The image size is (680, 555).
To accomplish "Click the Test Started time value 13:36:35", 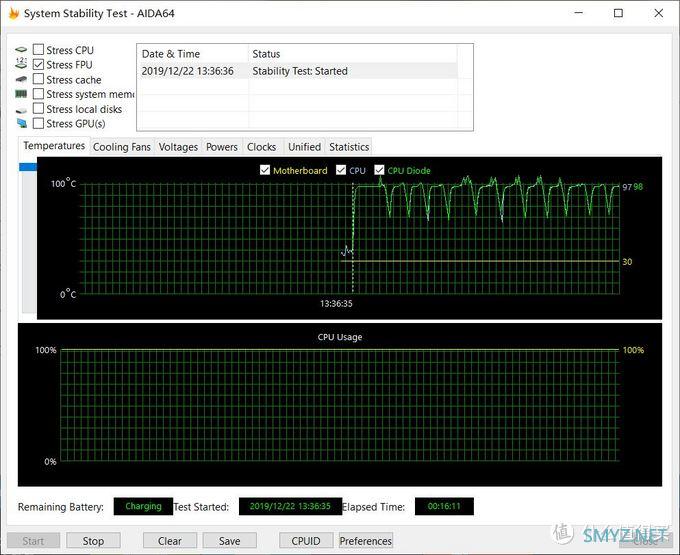I will (x=290, y=506).
